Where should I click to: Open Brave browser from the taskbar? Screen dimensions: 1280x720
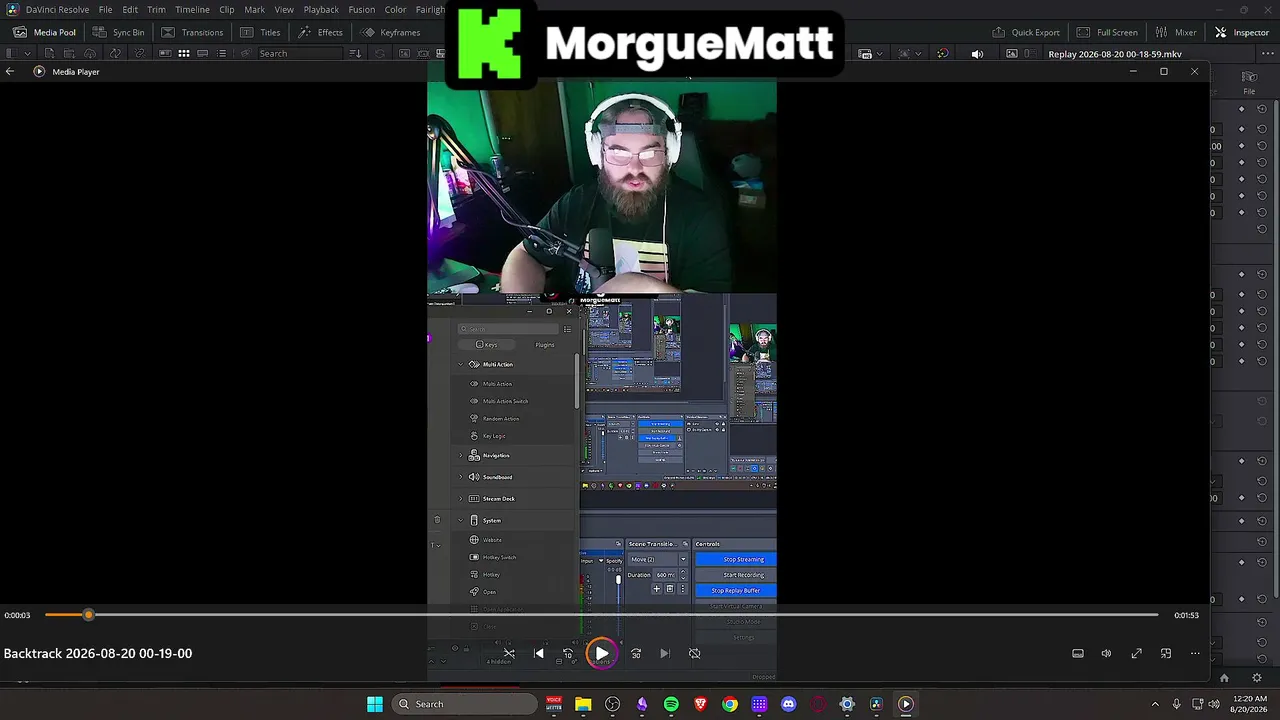click(x=701, y=704)
